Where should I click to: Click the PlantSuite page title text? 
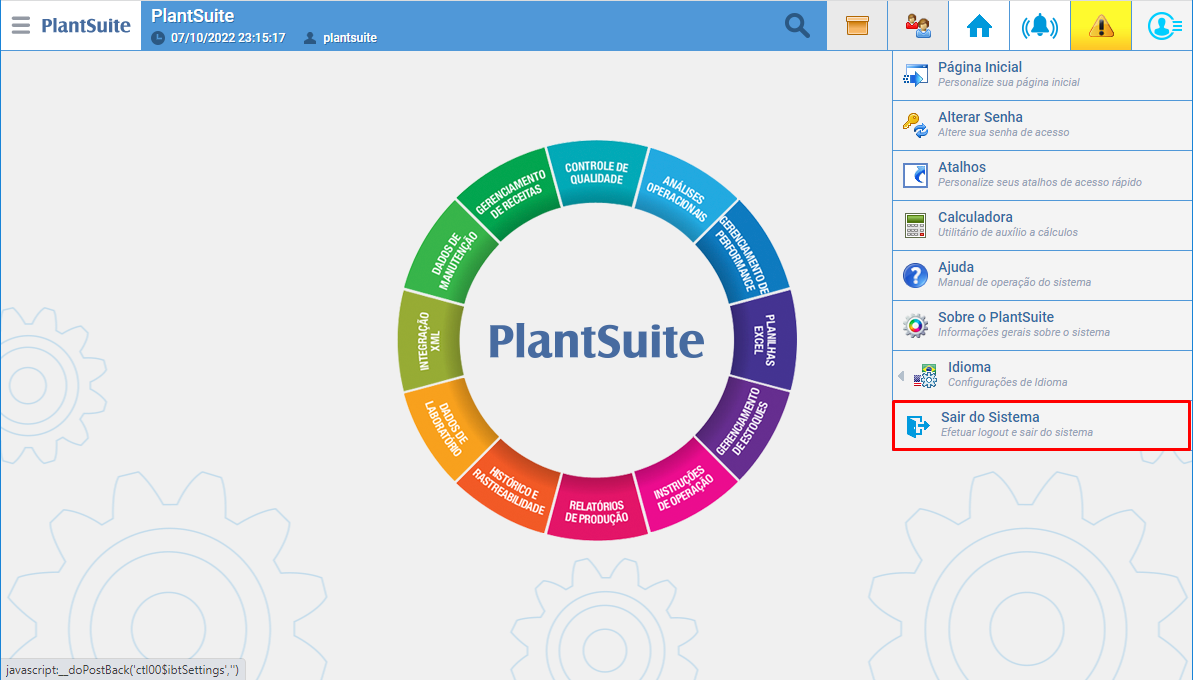(x=192, y=15)
